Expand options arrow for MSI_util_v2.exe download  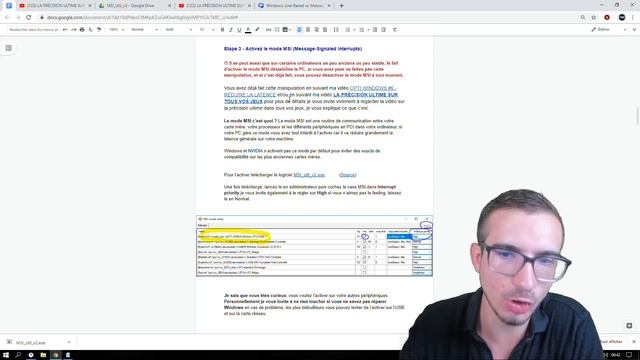[x=69, y=342]
